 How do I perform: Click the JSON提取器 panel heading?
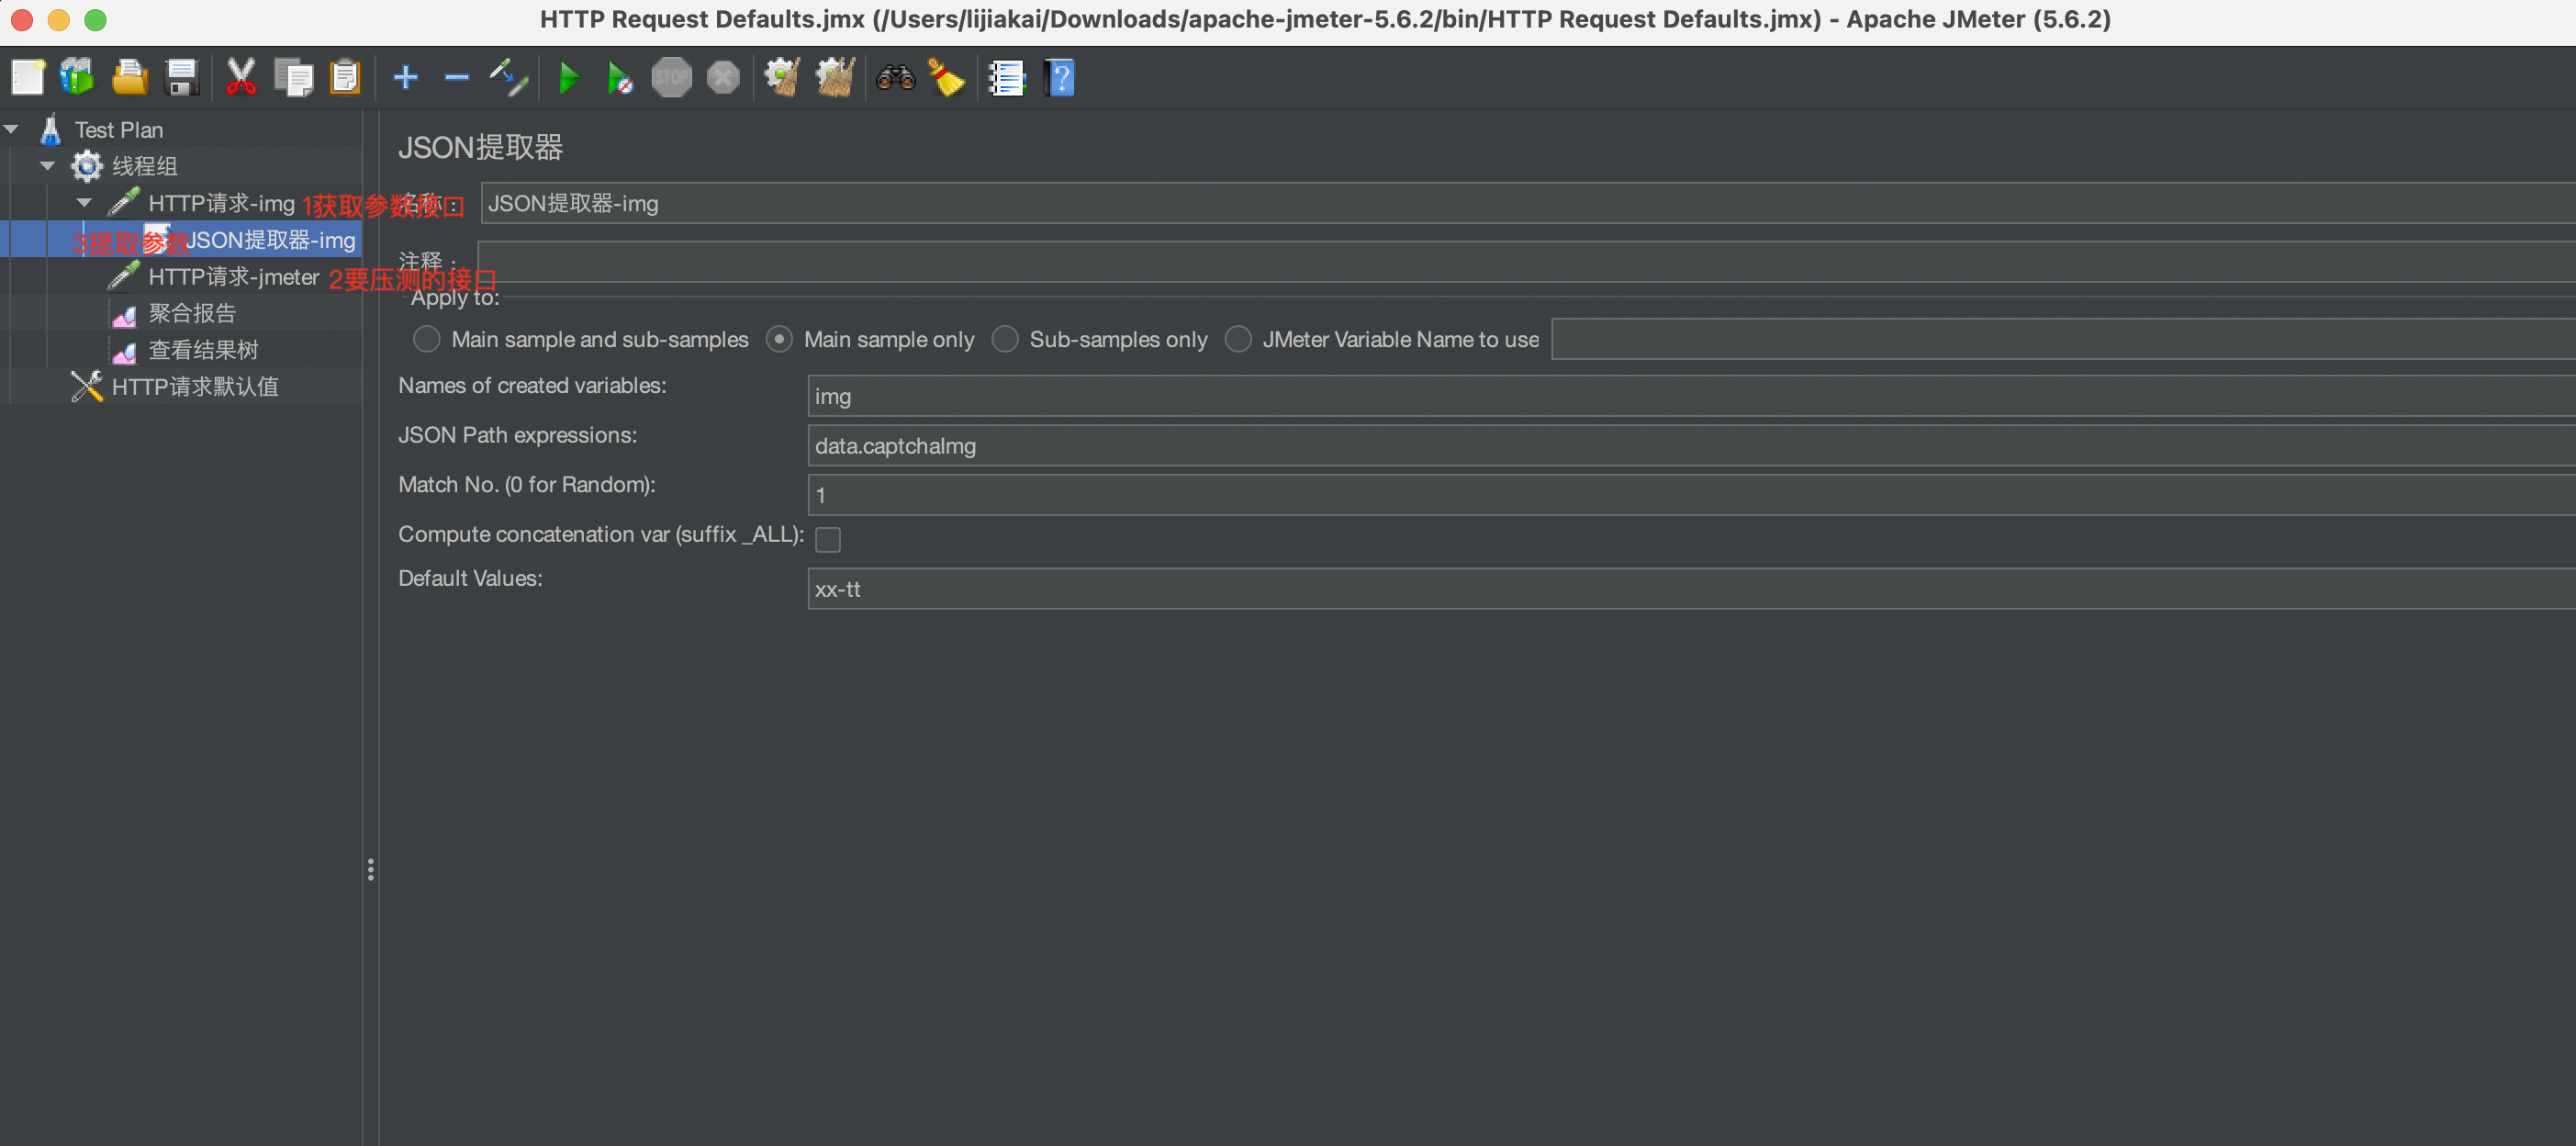point(480,148)
